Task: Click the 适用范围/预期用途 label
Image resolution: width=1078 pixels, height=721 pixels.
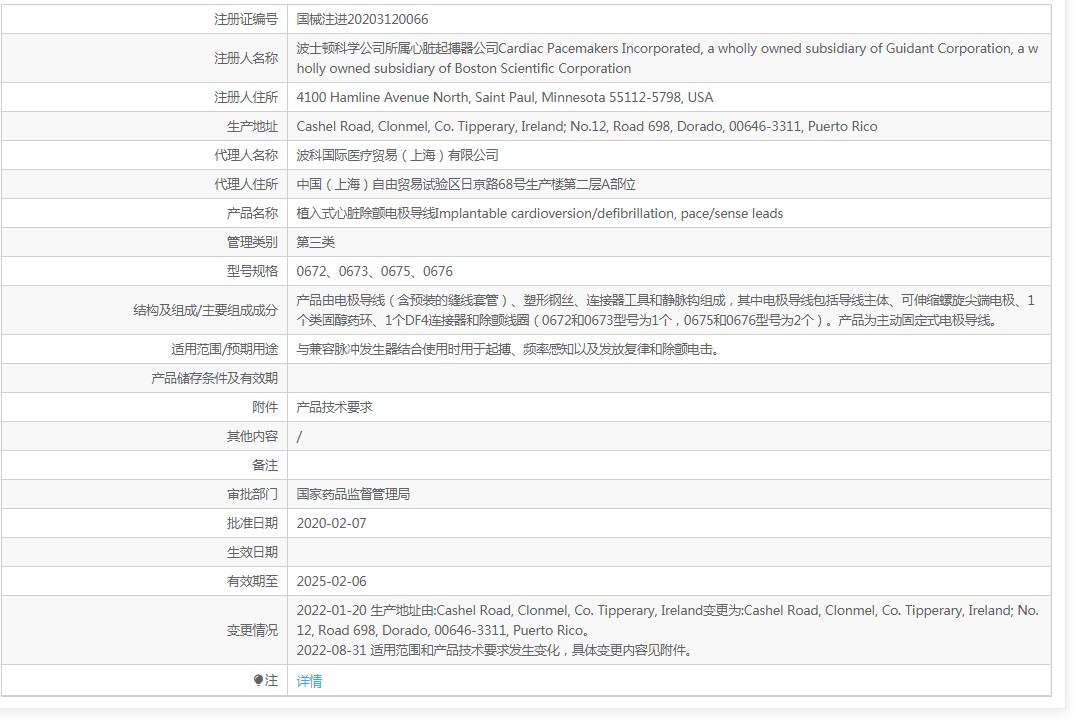Action: pyautogui.click(x=224, y=349)
